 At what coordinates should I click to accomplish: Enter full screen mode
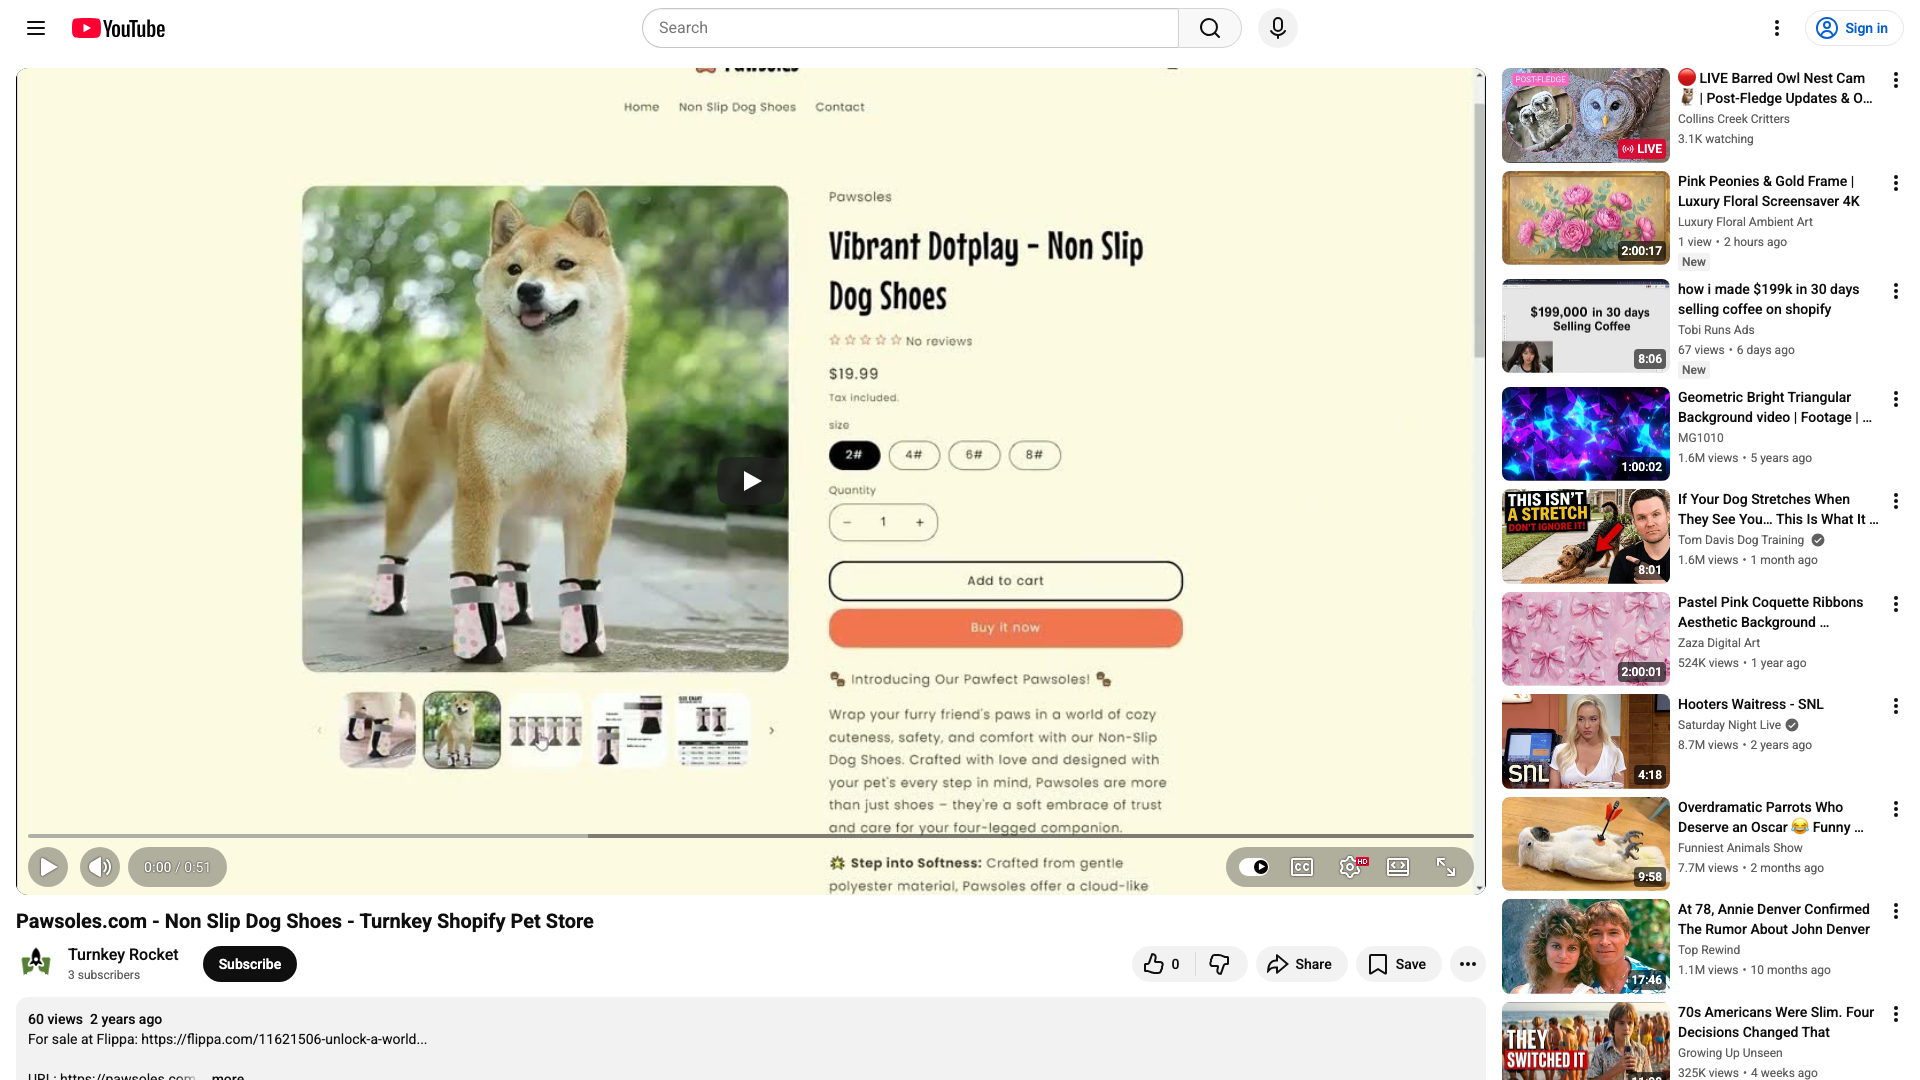click(1446, 867)
